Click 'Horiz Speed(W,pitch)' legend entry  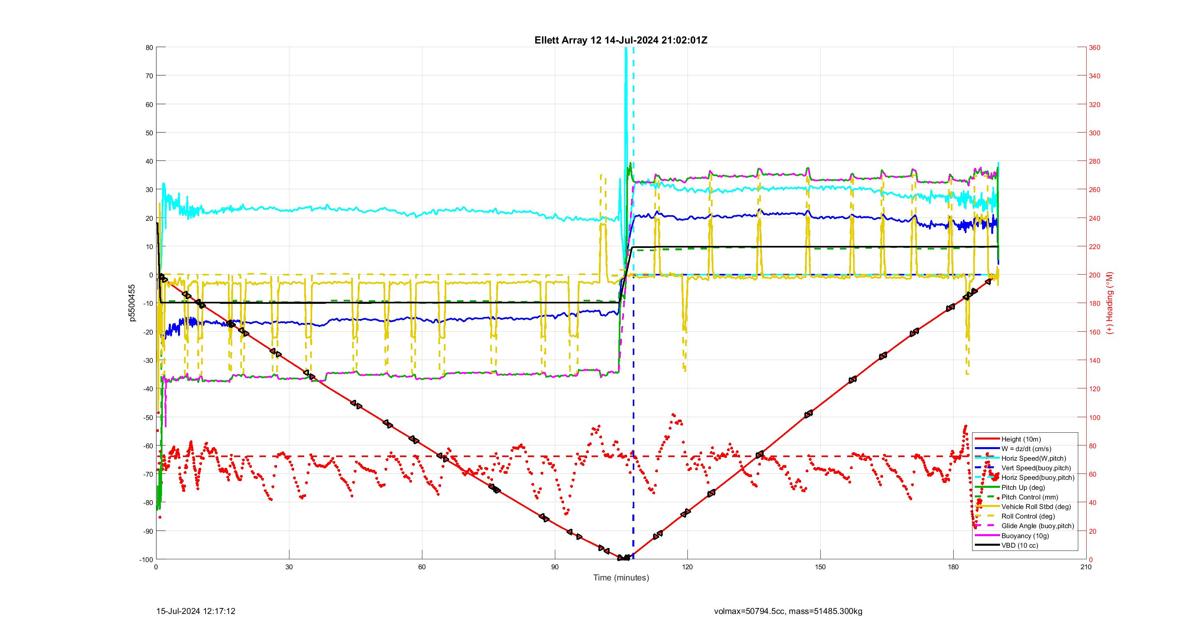pyautogui.click(x=1033, y=458)
